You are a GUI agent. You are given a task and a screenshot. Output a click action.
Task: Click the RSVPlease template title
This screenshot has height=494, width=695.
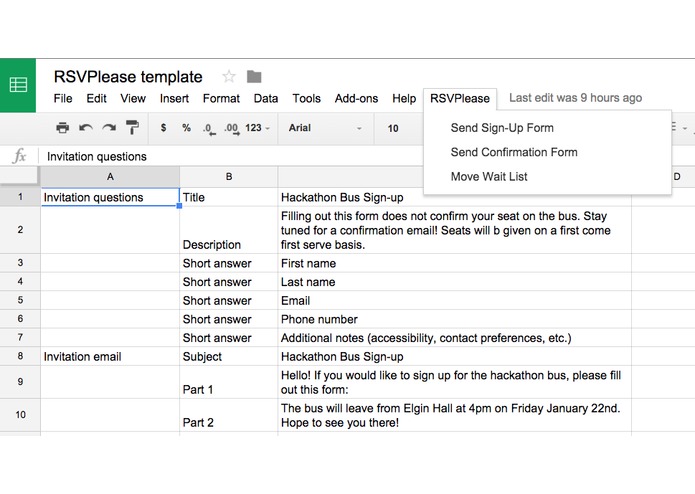[x=128, y=77]
